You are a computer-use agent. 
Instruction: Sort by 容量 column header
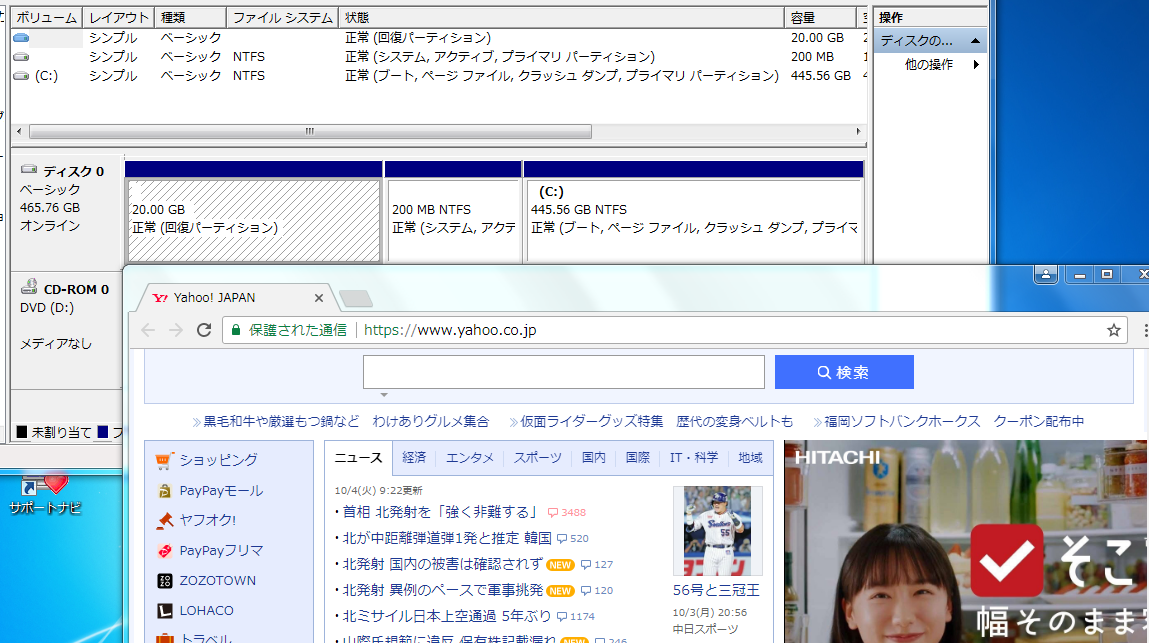(x=821, y=17)
